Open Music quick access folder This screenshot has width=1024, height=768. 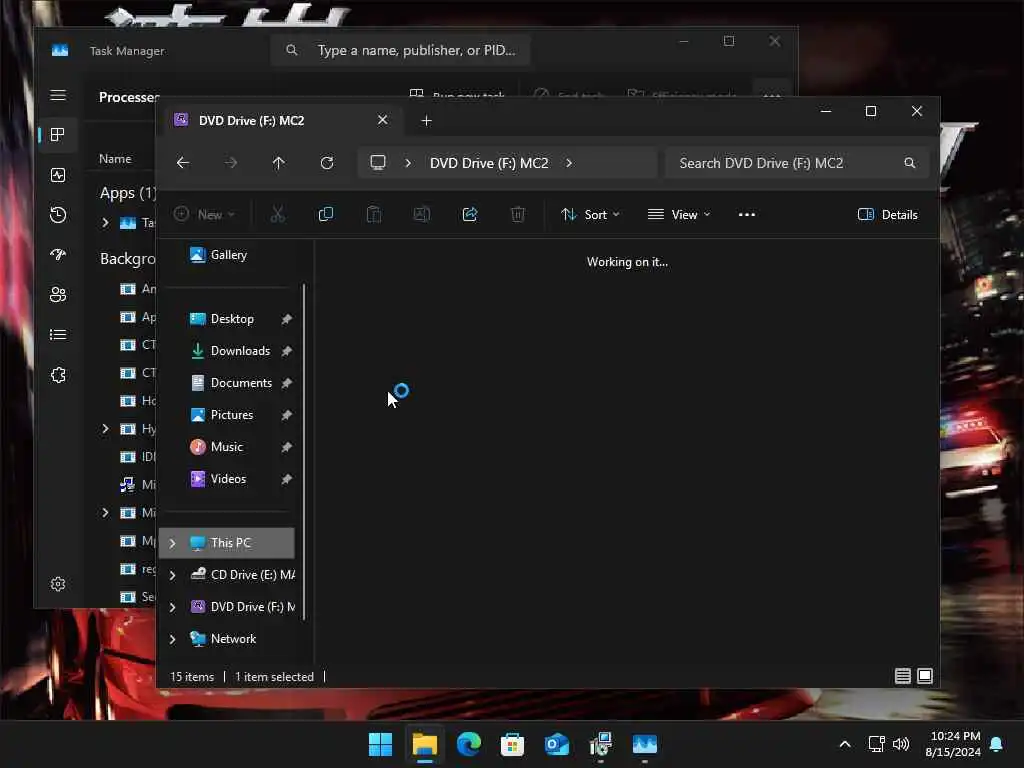227,447
